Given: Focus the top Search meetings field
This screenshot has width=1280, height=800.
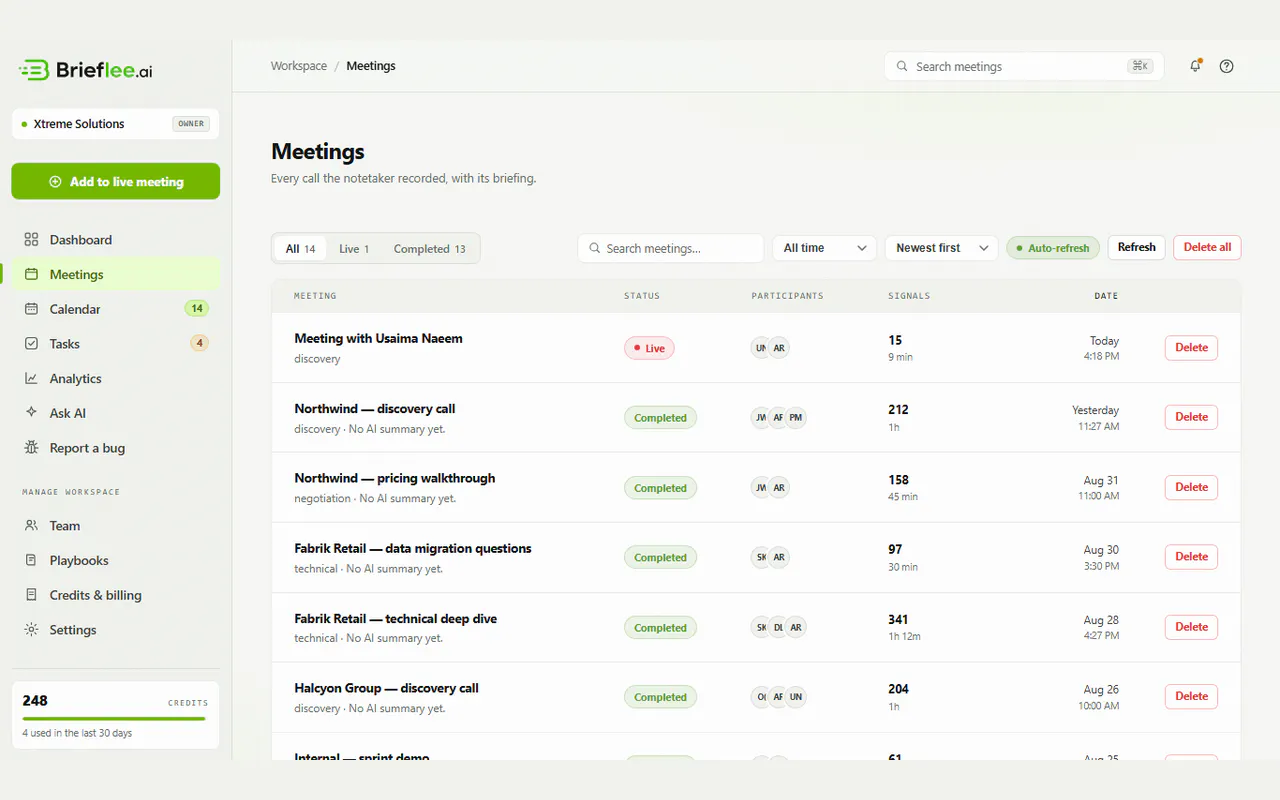Looking at the screenshot, I should 1024,66.
